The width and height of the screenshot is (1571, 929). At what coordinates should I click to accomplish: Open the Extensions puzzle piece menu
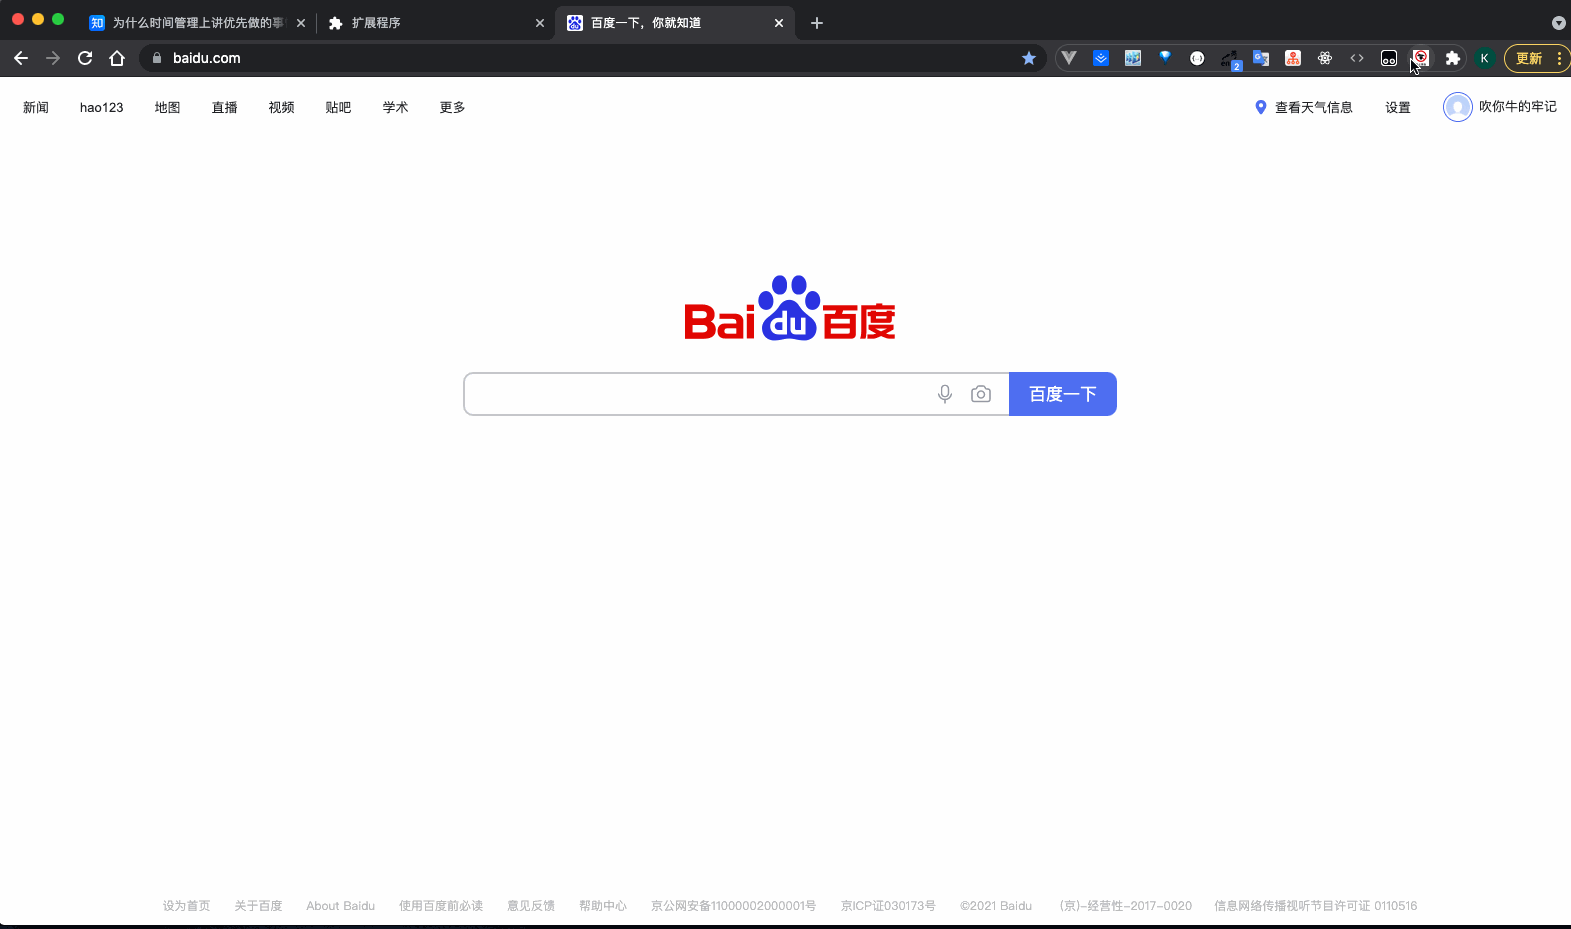1453,58
